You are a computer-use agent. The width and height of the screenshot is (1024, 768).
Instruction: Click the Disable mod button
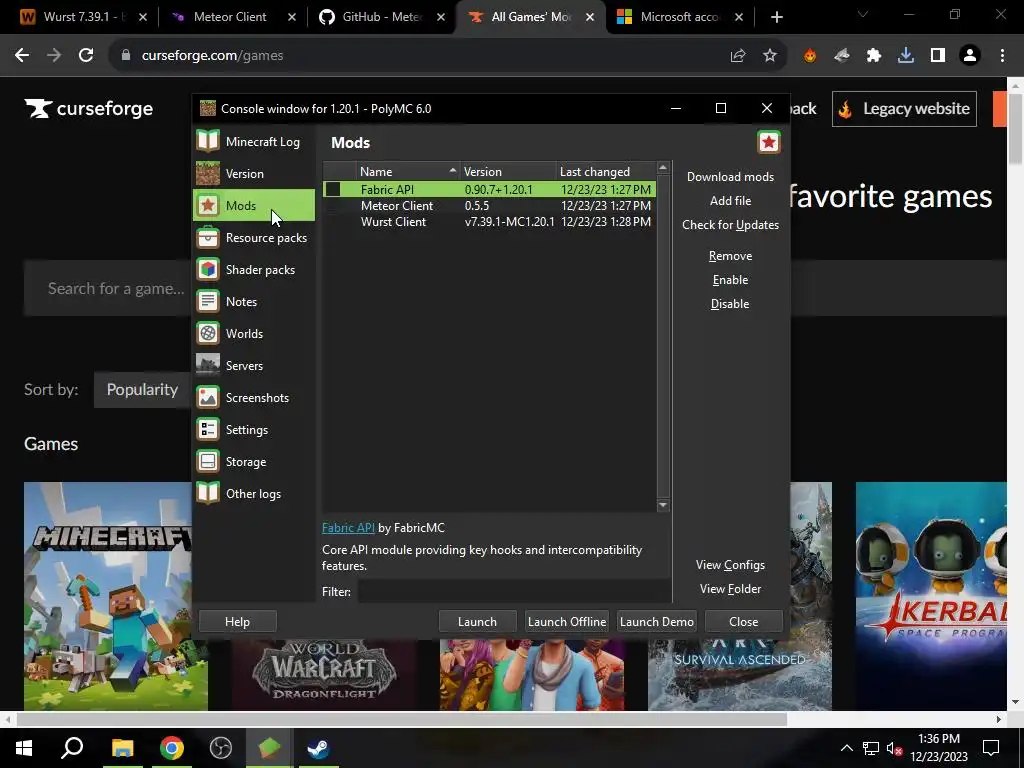[730, 304]
